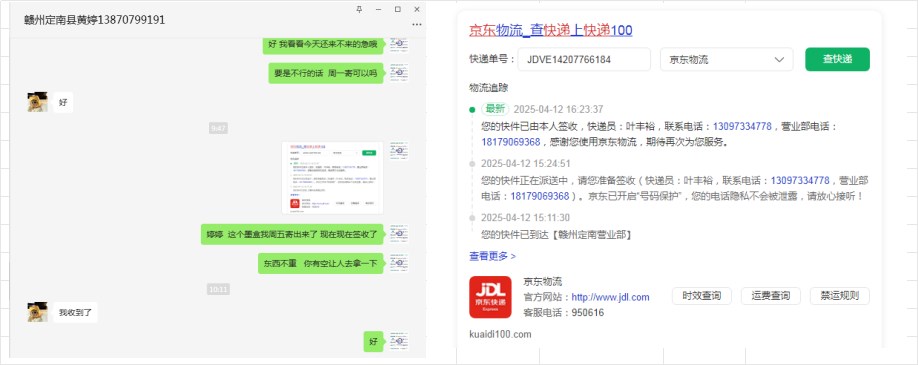Click phone 13097334778 in the 15:24:51 entry
Viewport: 918px width, 365px height.
click(800, 180)
